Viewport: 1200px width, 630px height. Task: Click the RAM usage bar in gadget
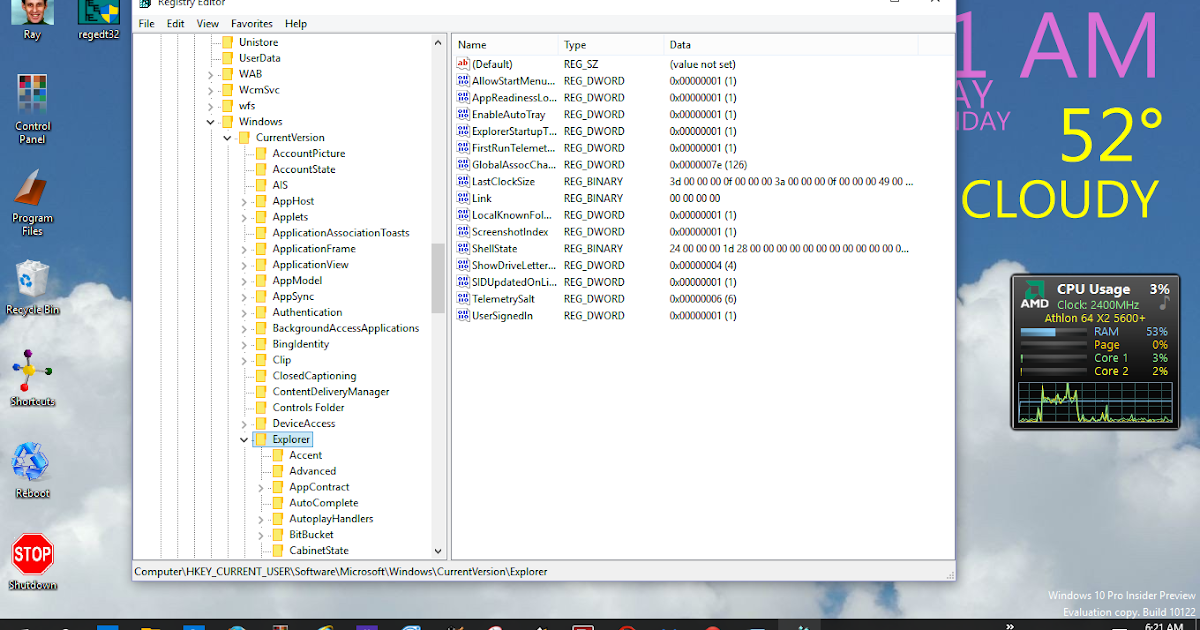pyautogui.click(x=1053, y=332)
